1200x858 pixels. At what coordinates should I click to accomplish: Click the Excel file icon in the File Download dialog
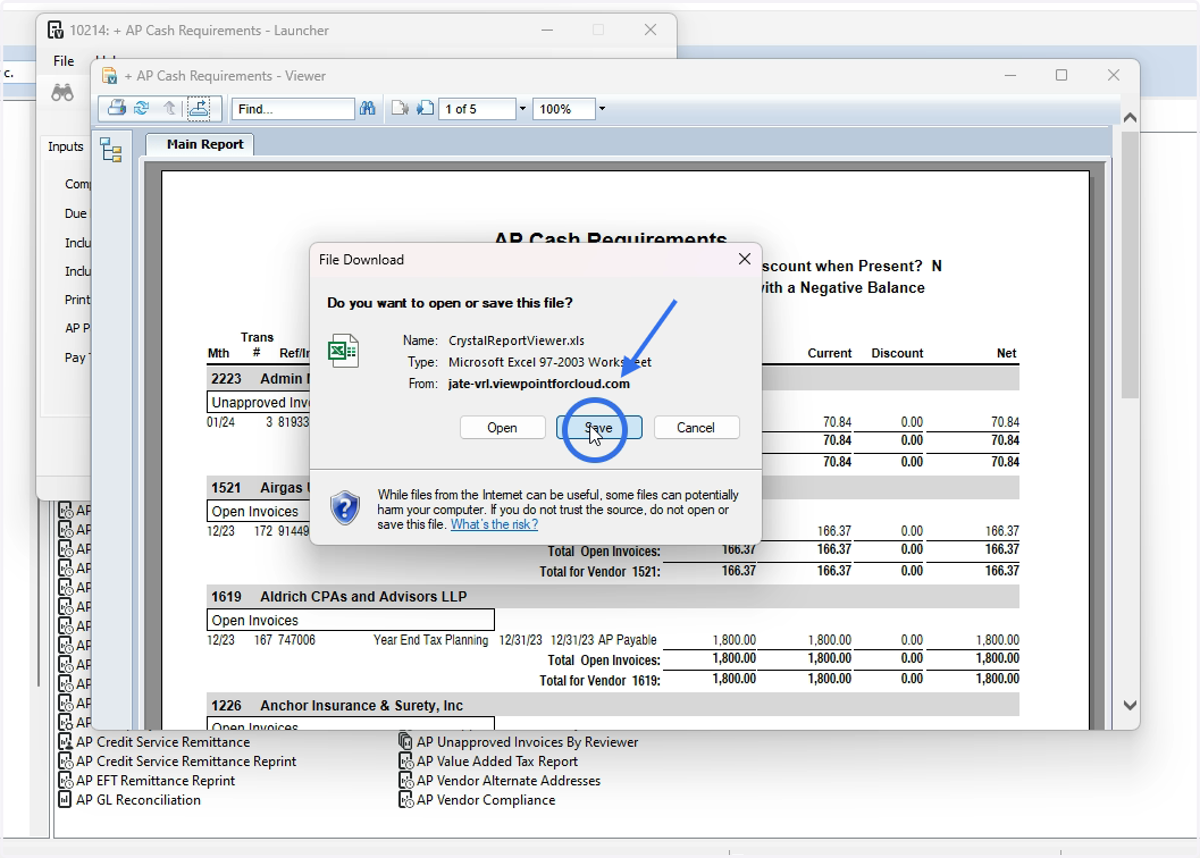(x=344, y=351)
